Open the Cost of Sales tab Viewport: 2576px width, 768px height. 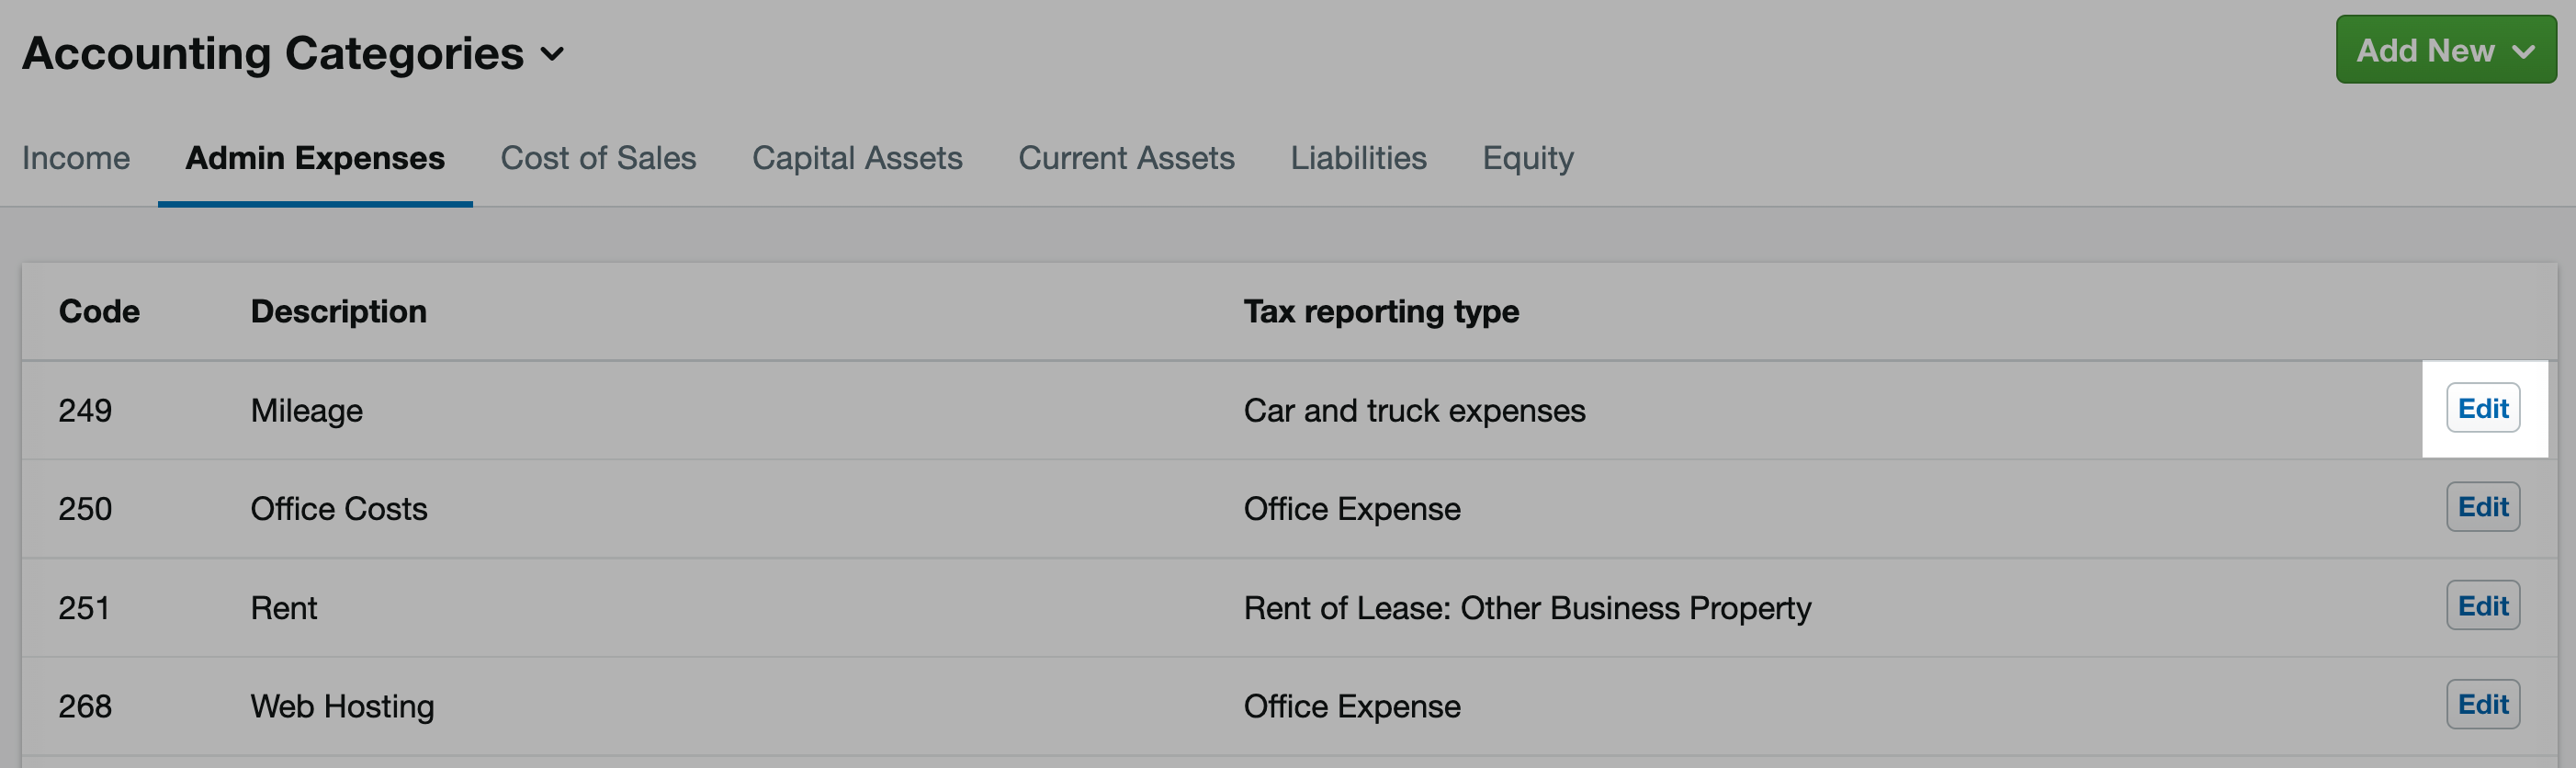(x=598, y=158)
